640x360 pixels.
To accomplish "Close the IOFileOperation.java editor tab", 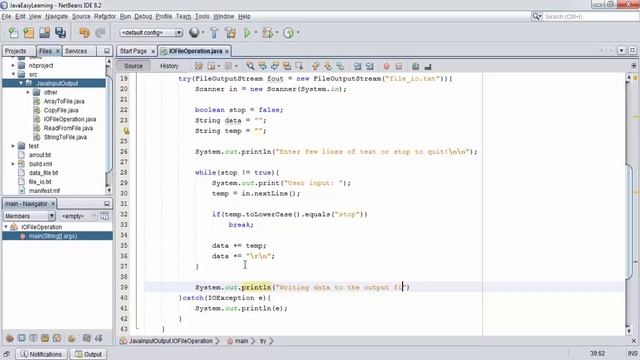I will 227,51.
